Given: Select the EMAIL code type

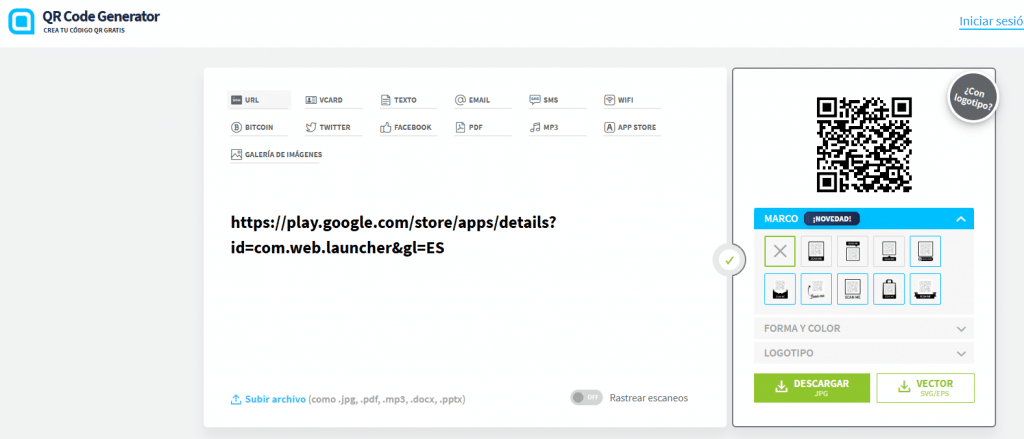Looking at the screenshot, I should (x=483, y=100).
